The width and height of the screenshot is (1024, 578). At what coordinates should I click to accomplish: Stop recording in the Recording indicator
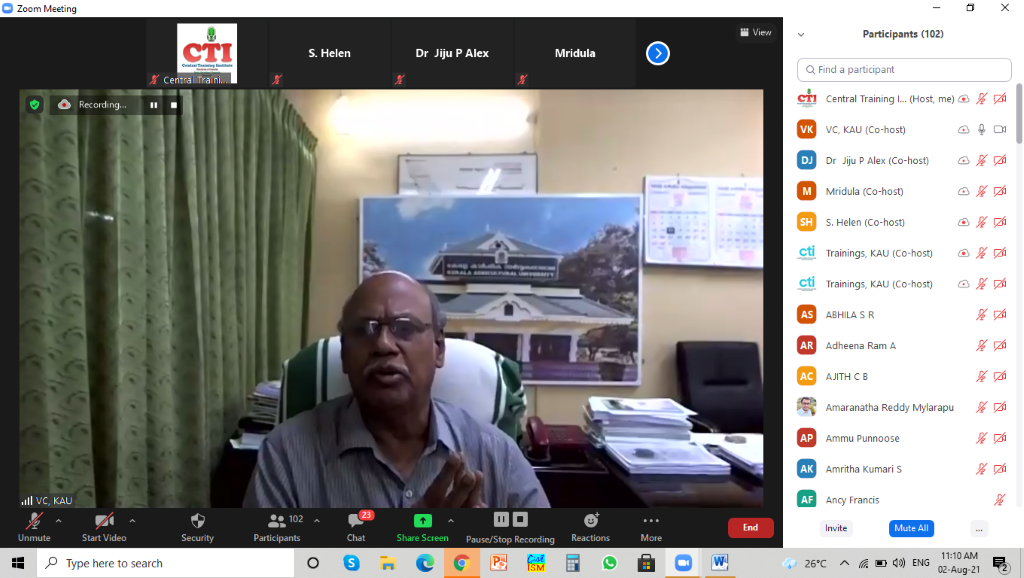(x=174, y=104)
